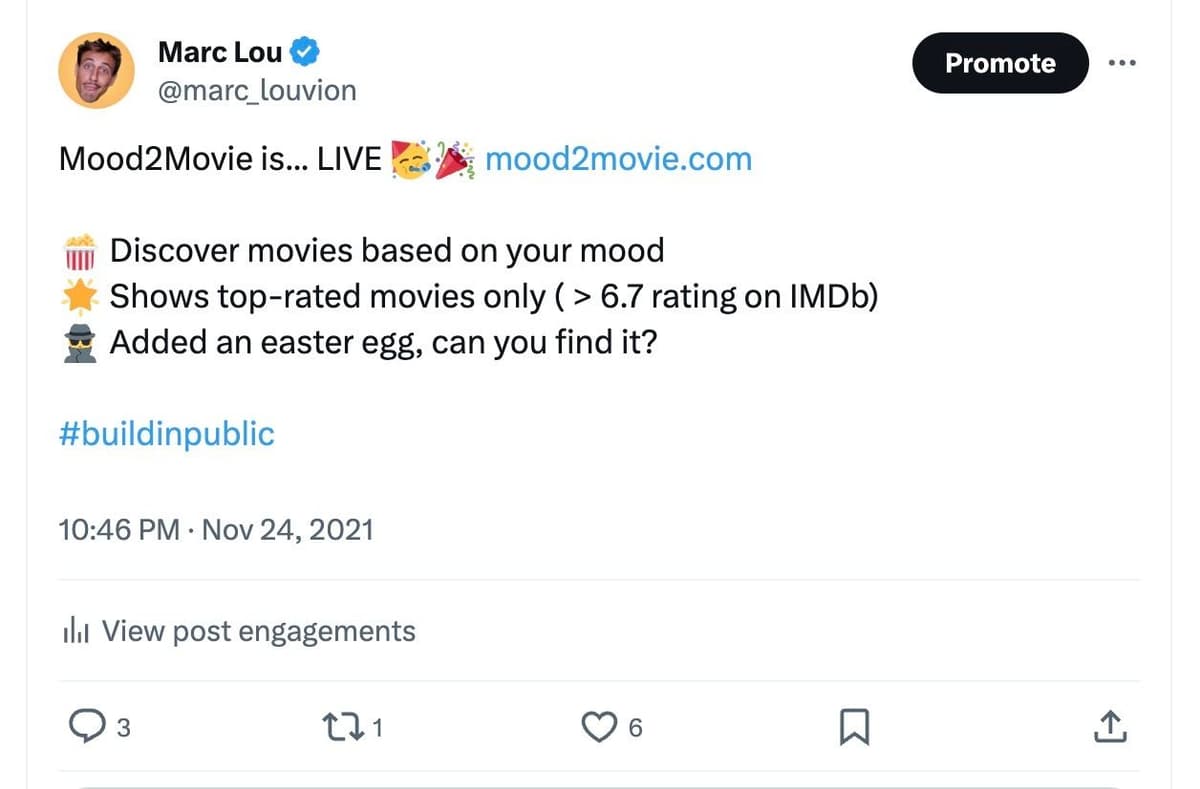Image resolution: width=1200 pixels, height=789 pixels.
Task: Click the glowing star emoji
Action: tap(79, 297)
